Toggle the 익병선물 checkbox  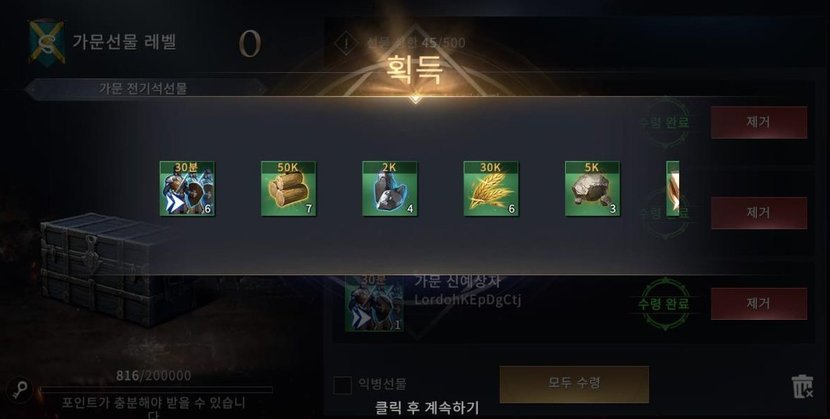342,385
